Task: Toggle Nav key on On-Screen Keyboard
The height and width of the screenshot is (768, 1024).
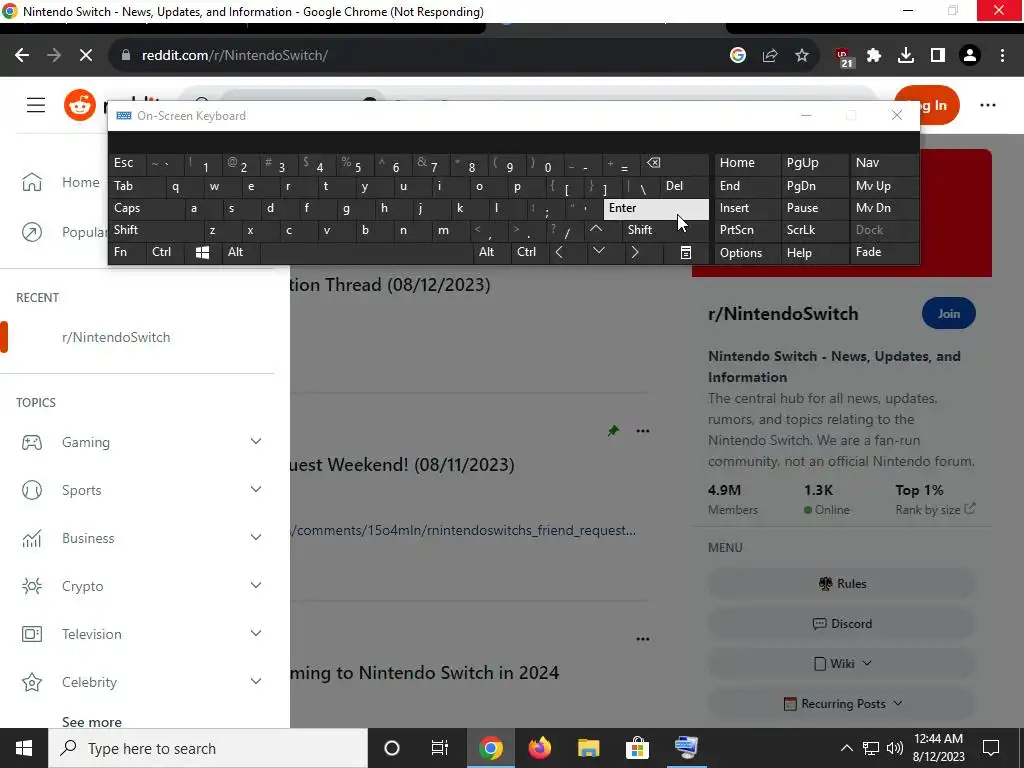Action: pos(883,163)
